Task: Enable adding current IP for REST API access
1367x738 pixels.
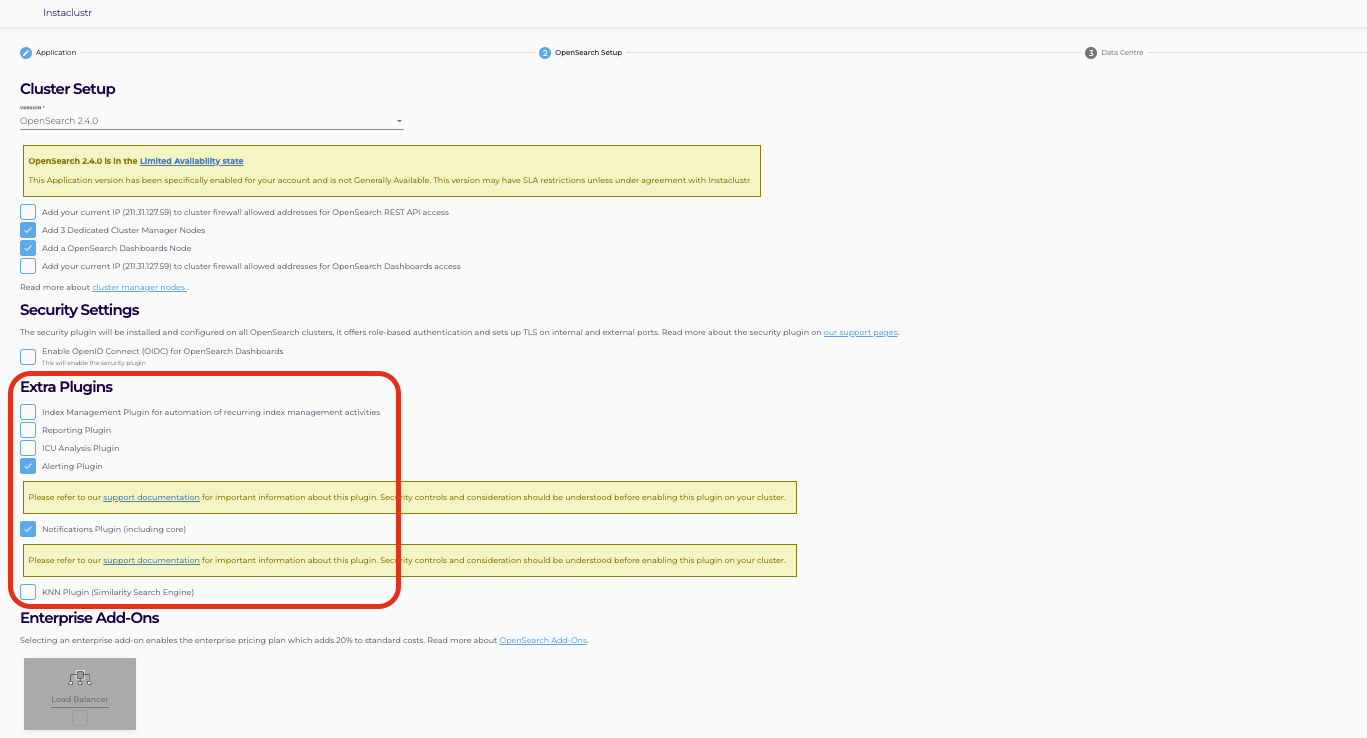Action: point(28,212)
